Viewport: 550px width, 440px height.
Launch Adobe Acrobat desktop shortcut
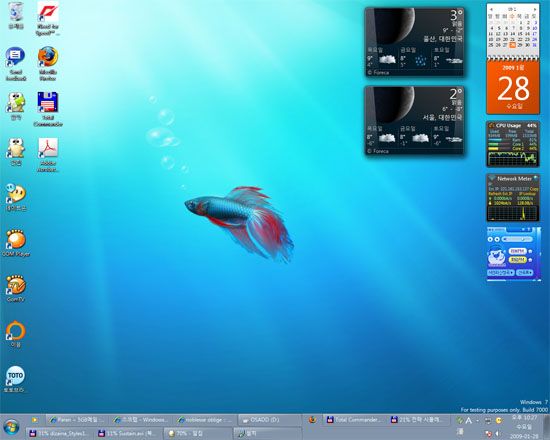pyautogui.click(x=48, y=155)
